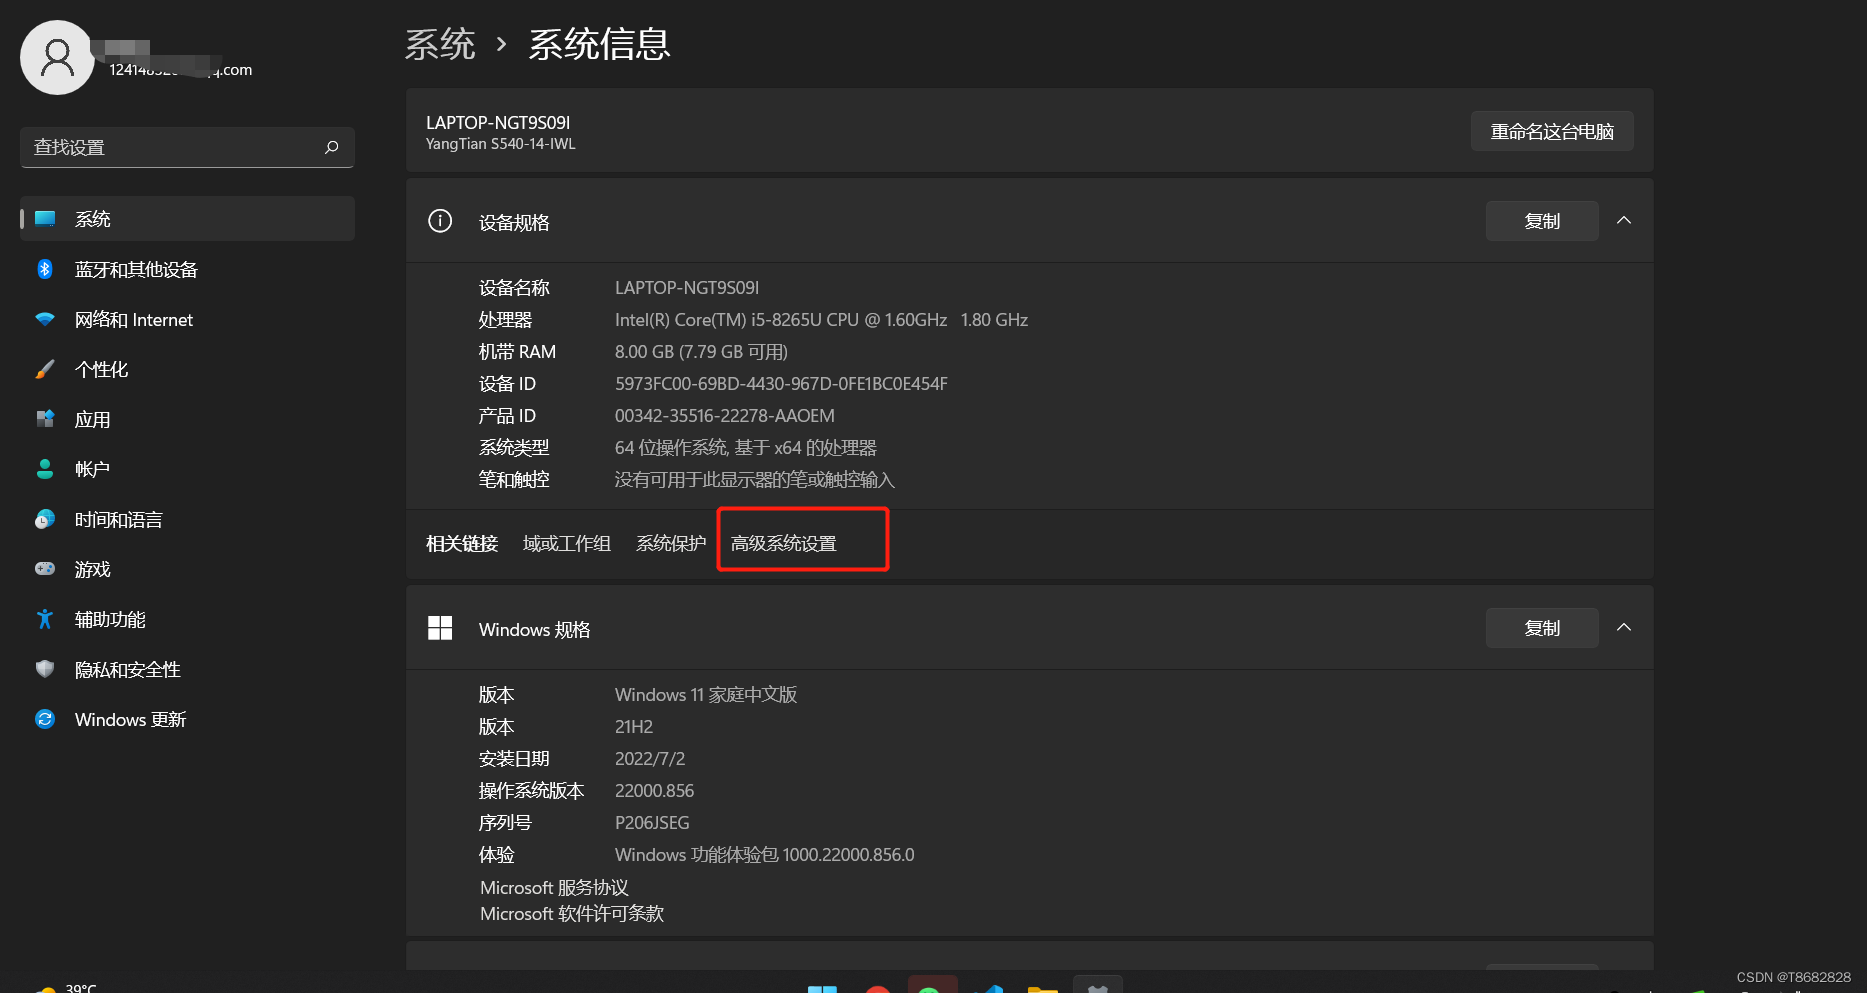This screenshot has width=1867, height=993.
Task: Open Apps (应用) from its icon
Action: tap(45, 419)
